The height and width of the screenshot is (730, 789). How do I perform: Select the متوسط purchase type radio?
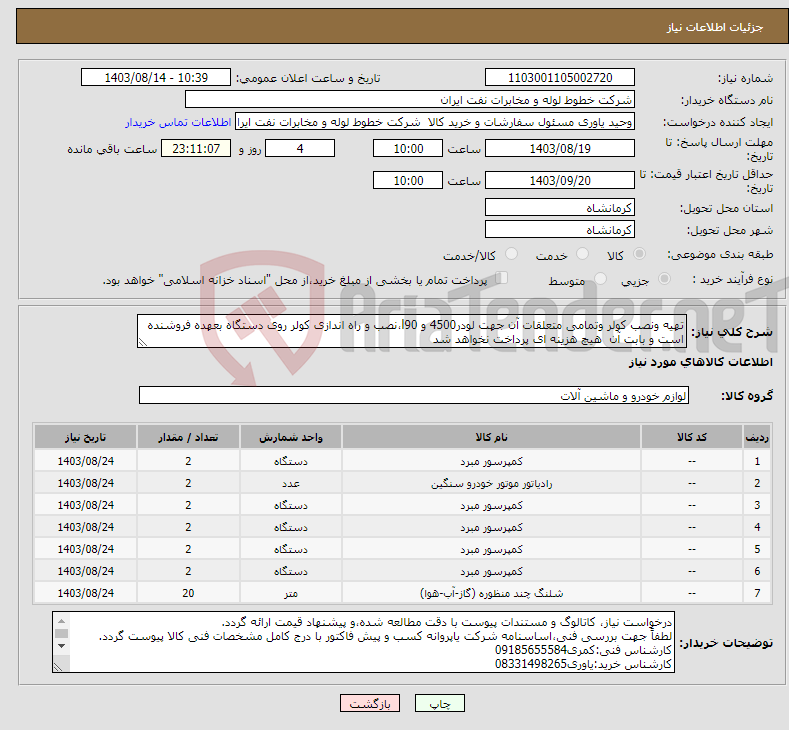click(x=600, y=279)
